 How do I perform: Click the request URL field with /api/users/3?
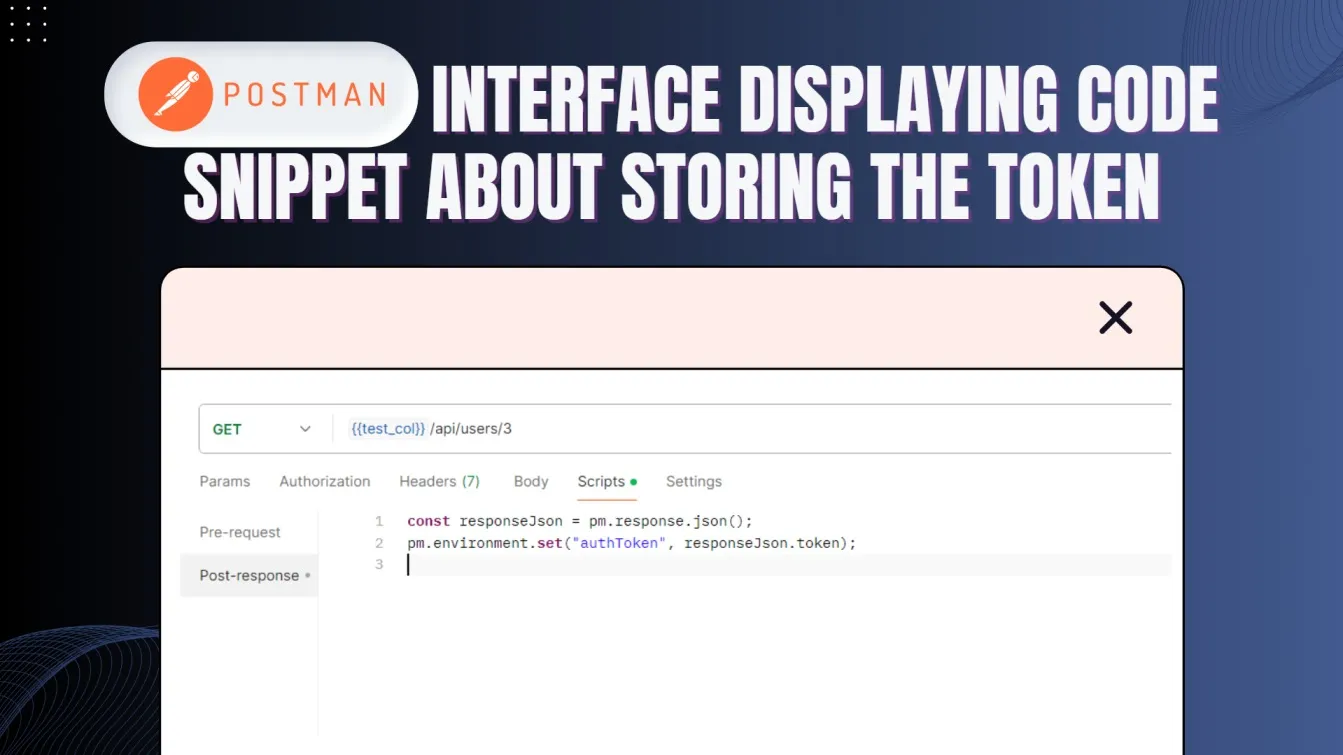pyautogui.click(x=752, y=429)
